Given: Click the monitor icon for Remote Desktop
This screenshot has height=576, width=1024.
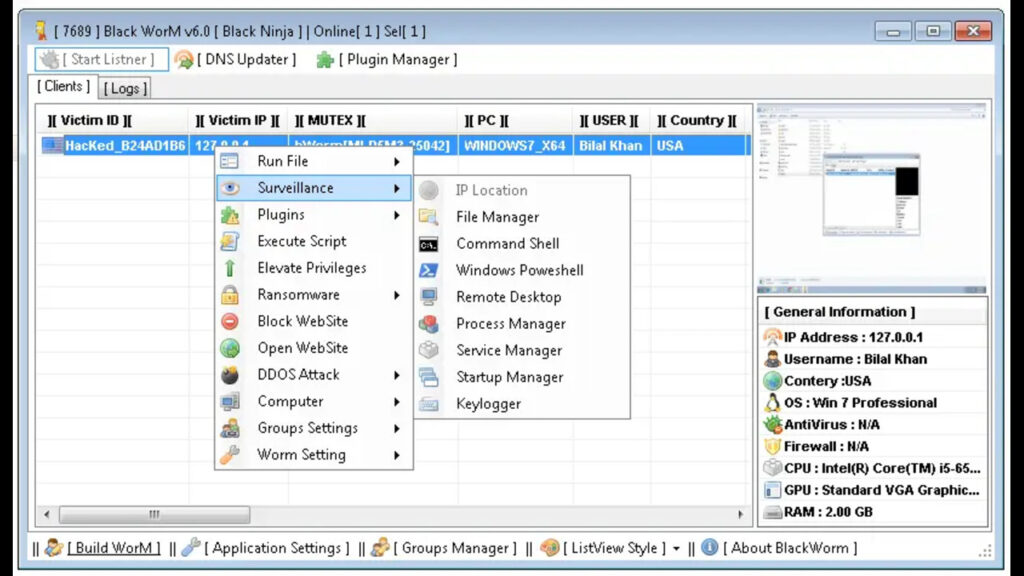Looking at the screenshot, I should (x=428, y=297).
